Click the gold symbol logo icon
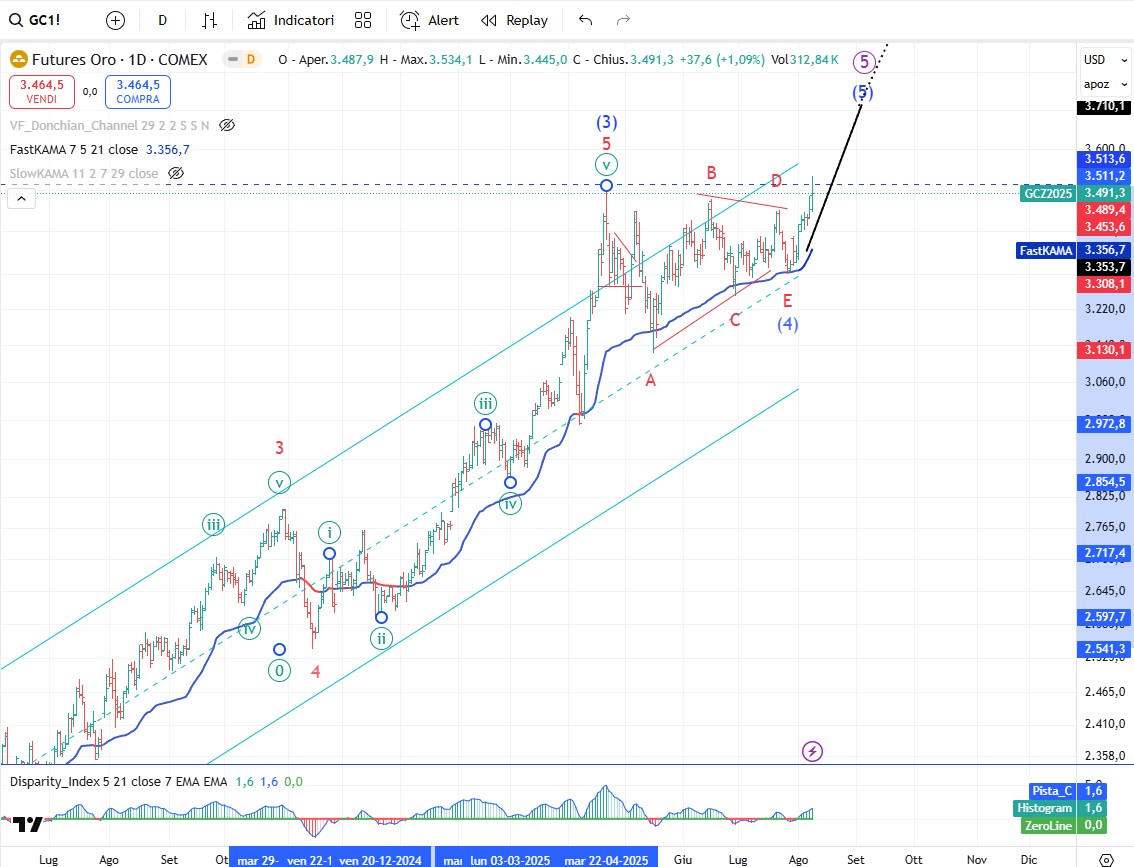Viewport: 1134px width, 867px height. tap(19, 60)
